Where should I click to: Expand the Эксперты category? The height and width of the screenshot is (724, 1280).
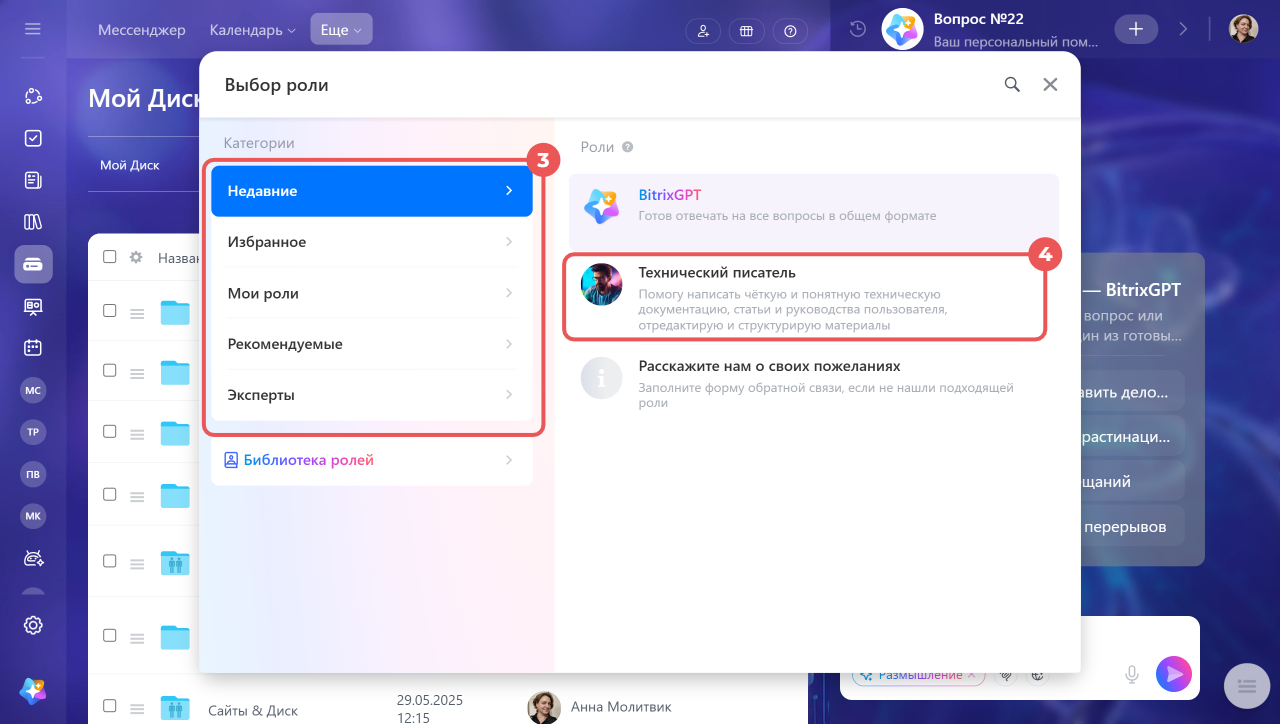(x=372, y=395)
